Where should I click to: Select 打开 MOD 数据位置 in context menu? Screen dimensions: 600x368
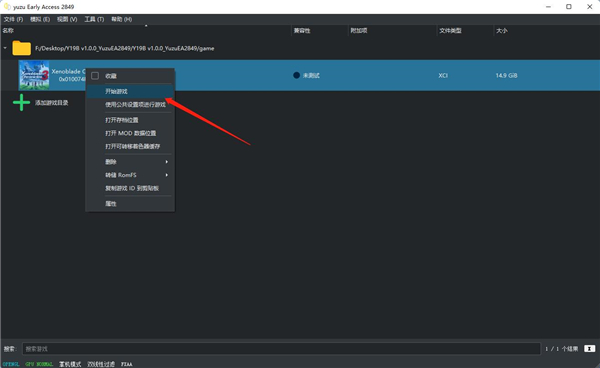pyautogui.click(x=130, y=133)
